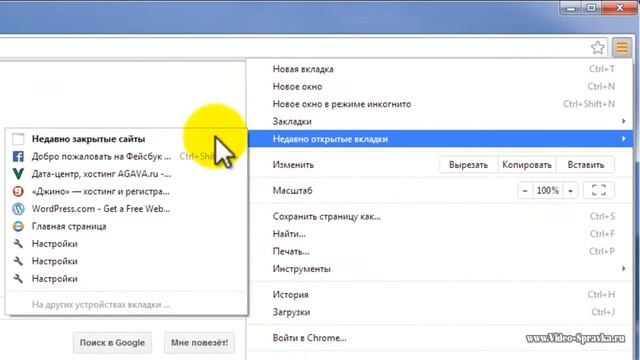The image size is (640, 360).
Task: Decrease zoom with the minus button
Action: point(525,191)
